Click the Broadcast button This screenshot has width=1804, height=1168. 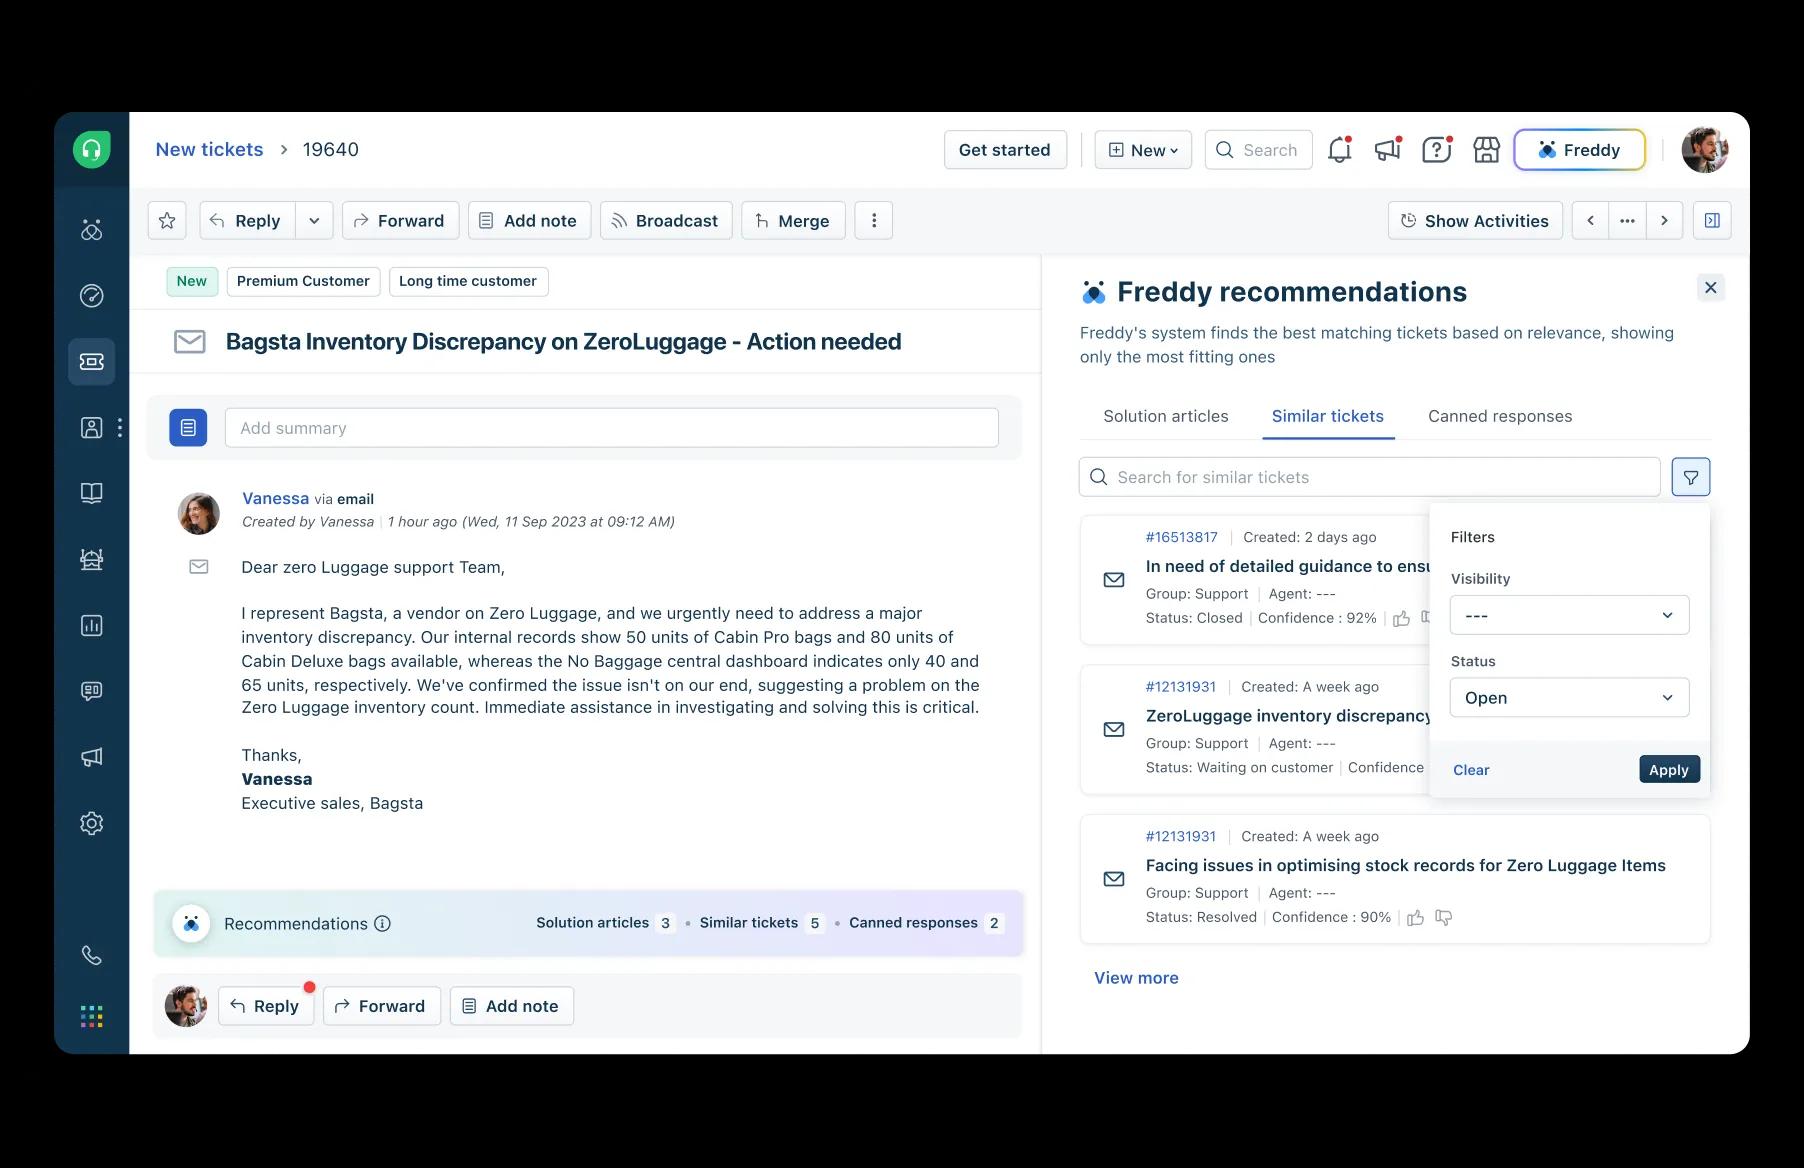click(x=666, y=221)
